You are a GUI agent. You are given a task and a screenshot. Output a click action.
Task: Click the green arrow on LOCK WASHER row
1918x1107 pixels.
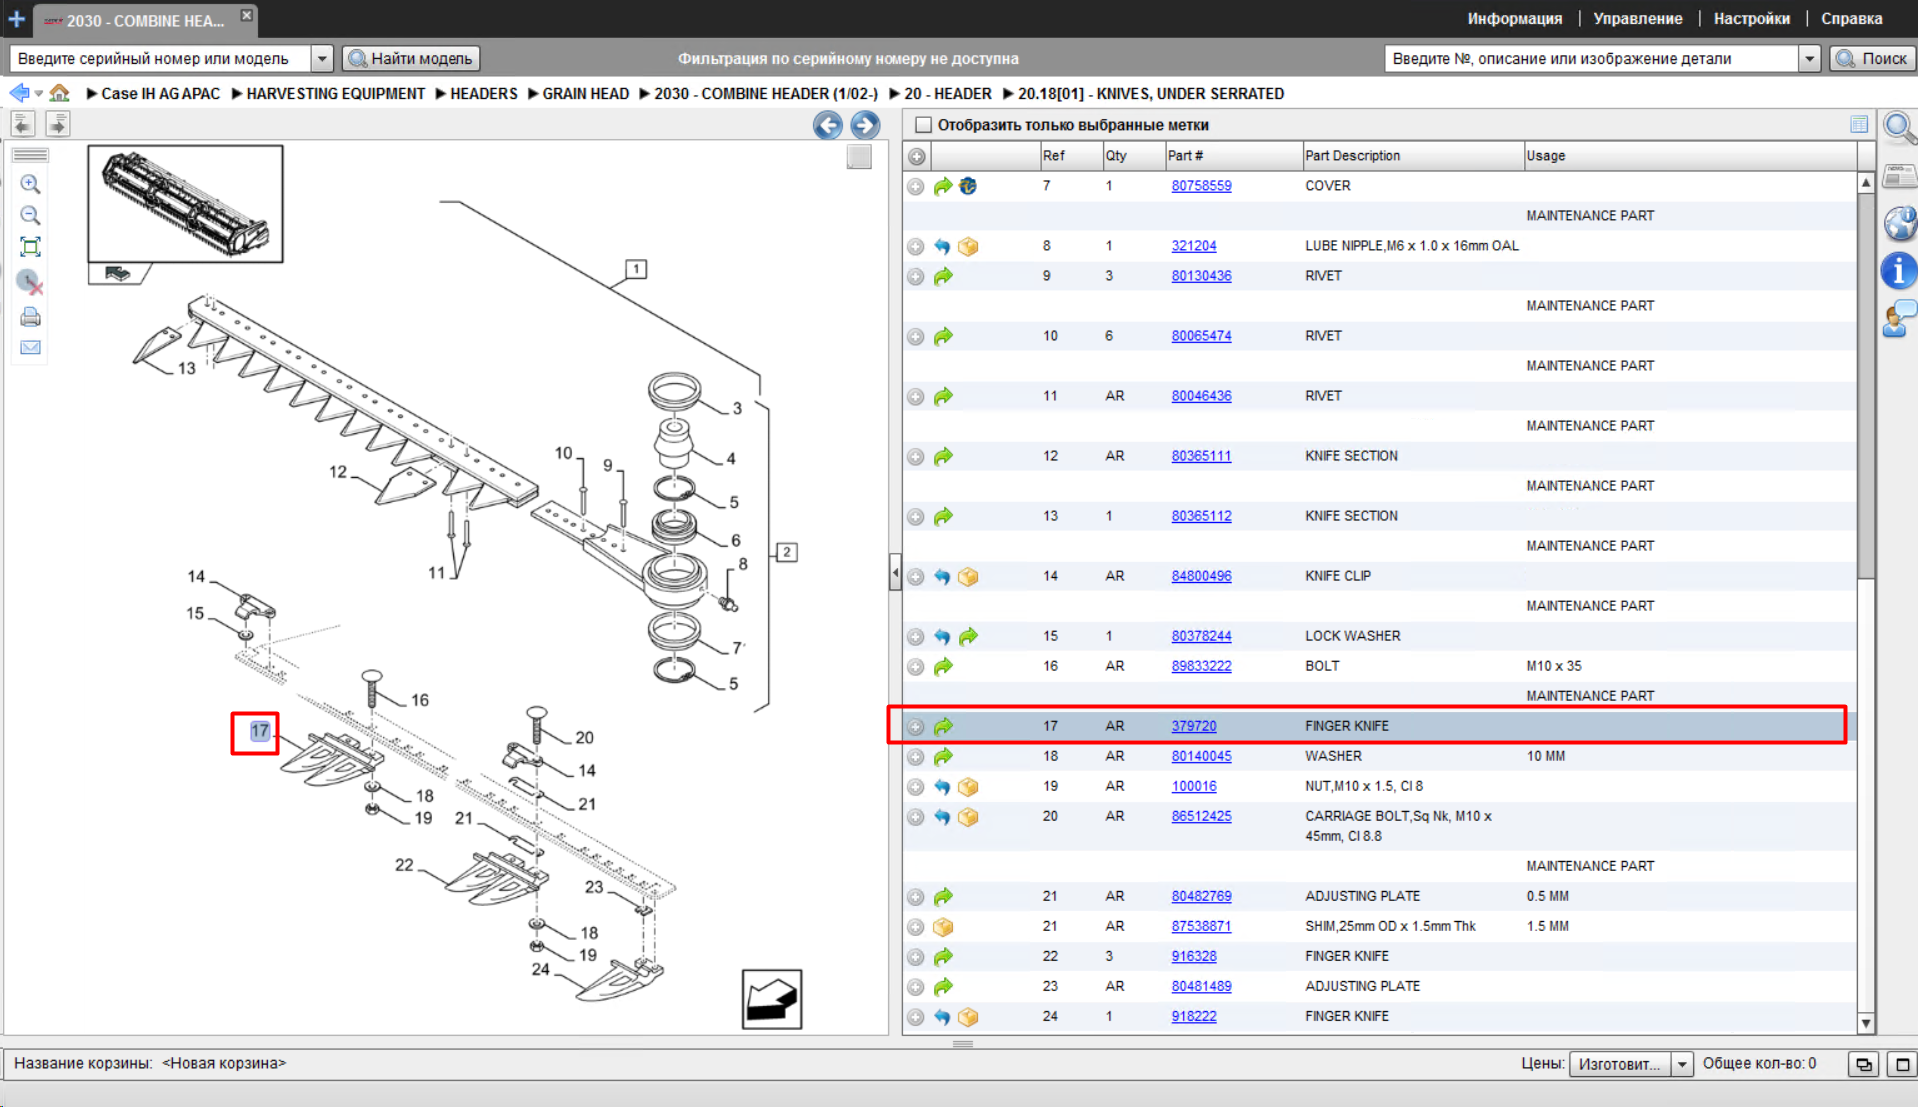pos(968,636)
